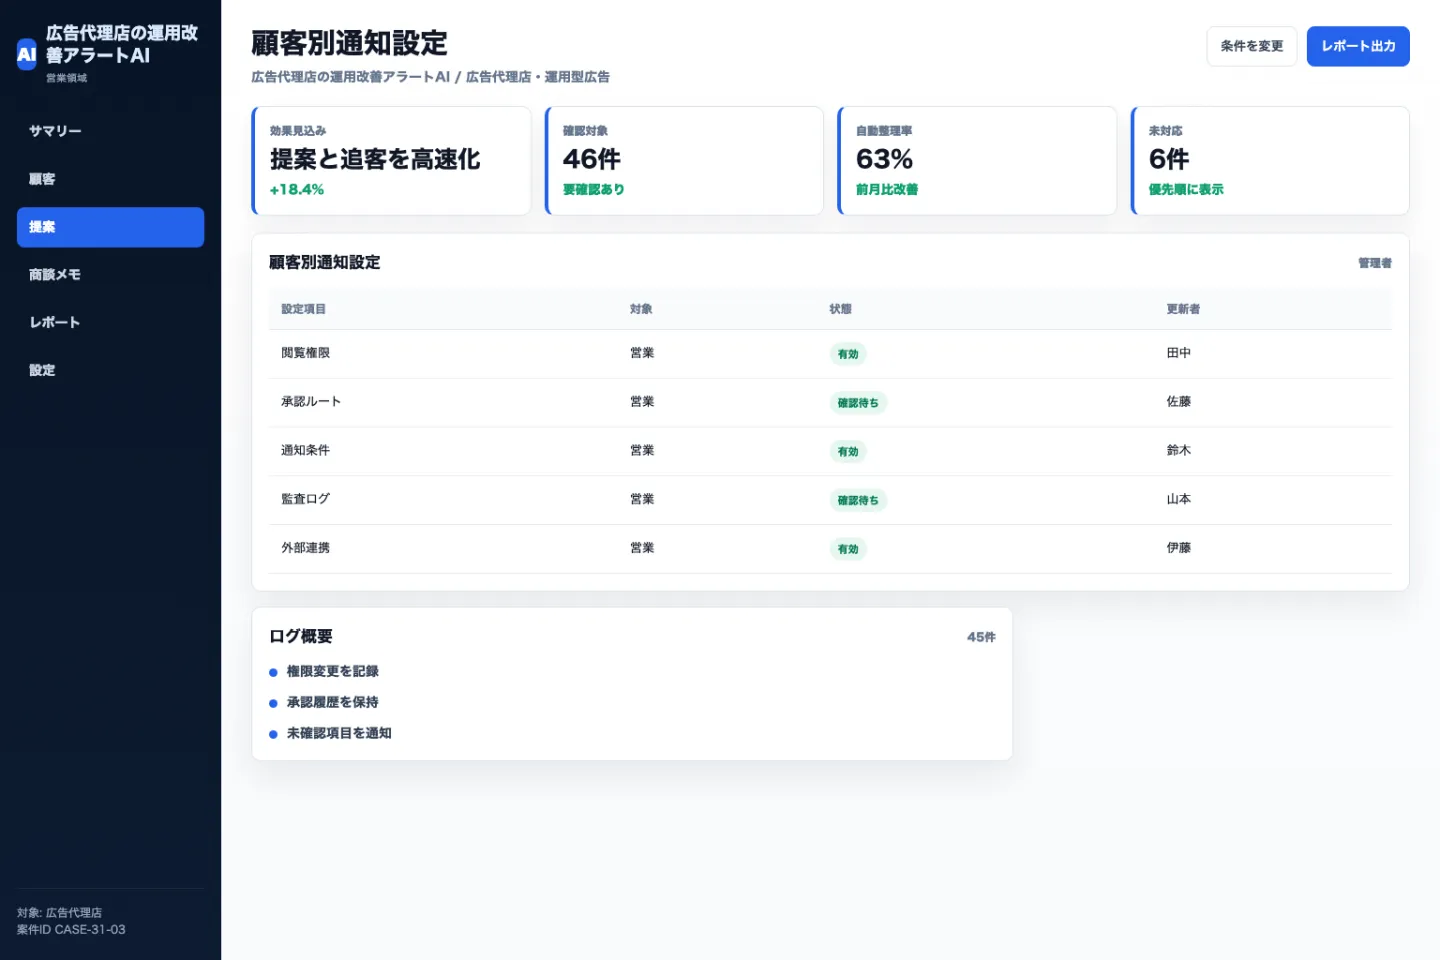This screenshot has height=960, width=1440.
Task: Click updater name 山本
Action: (1178, 499)
